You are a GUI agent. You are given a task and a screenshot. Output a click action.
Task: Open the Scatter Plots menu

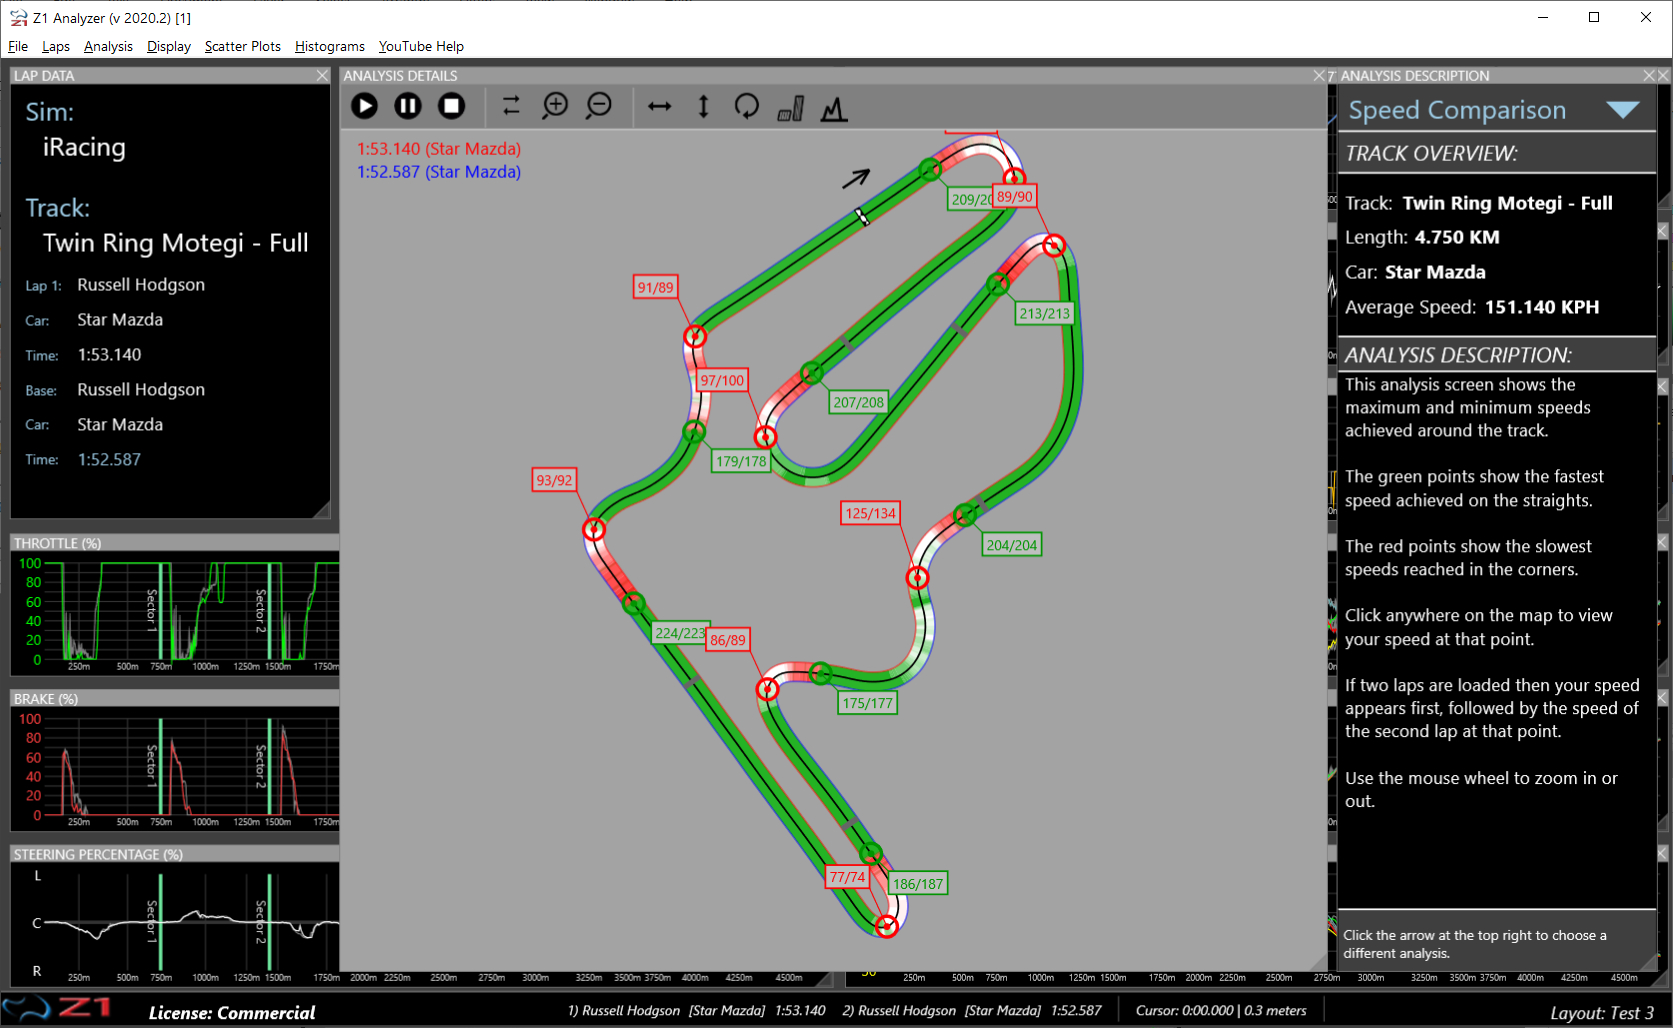[243, 46]
